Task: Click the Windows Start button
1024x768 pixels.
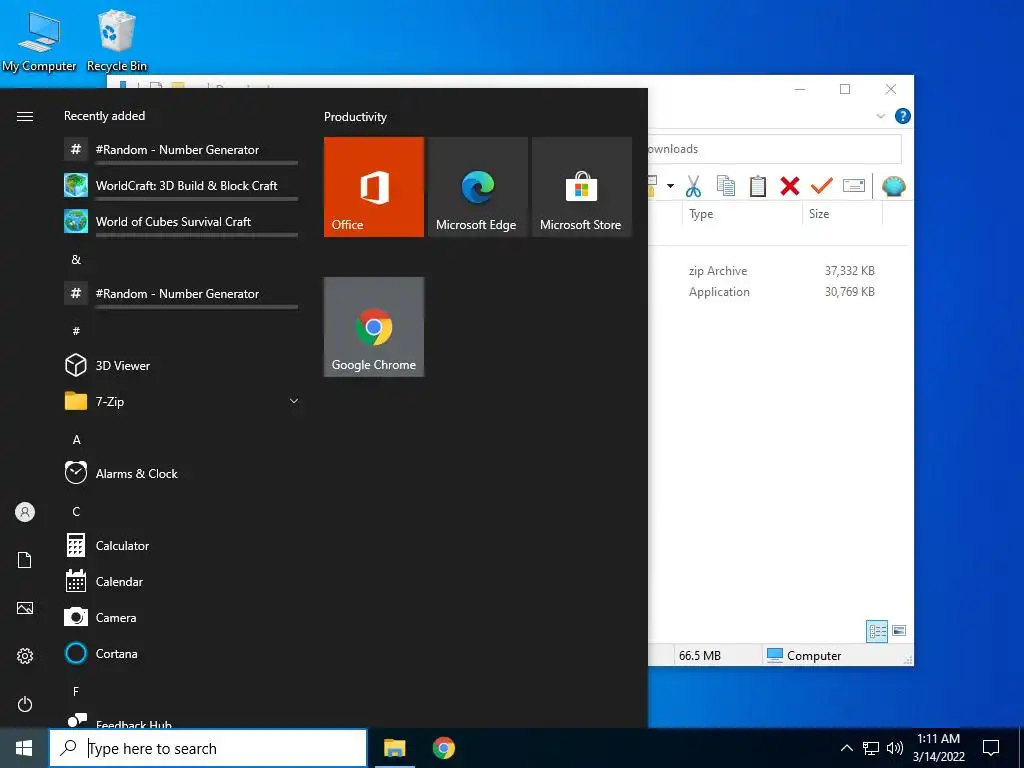Action: pyautogui.click(x=24, y=748)
